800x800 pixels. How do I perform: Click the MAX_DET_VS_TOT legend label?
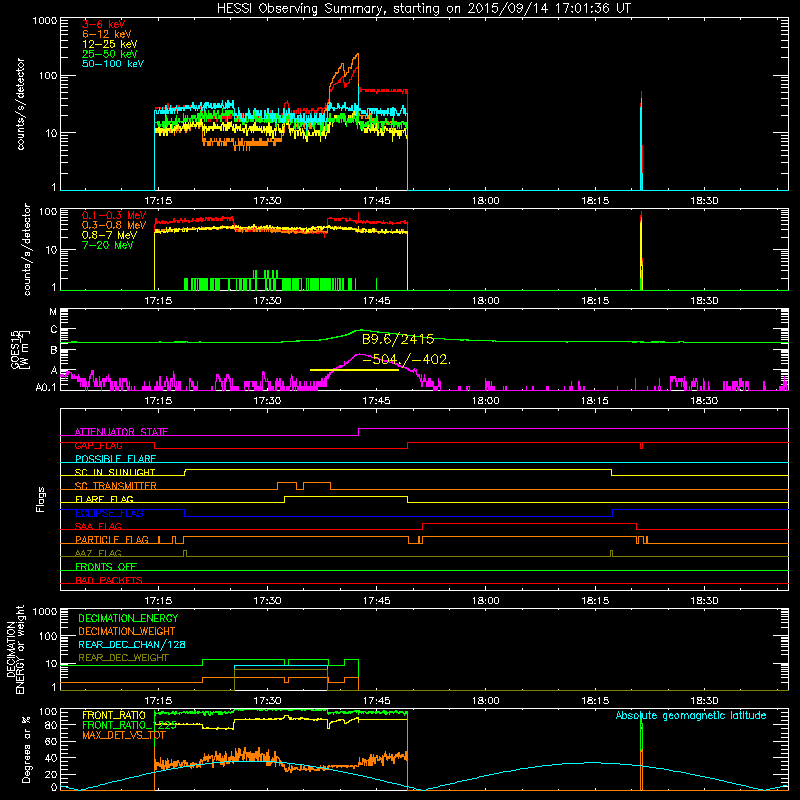(124, 735)
